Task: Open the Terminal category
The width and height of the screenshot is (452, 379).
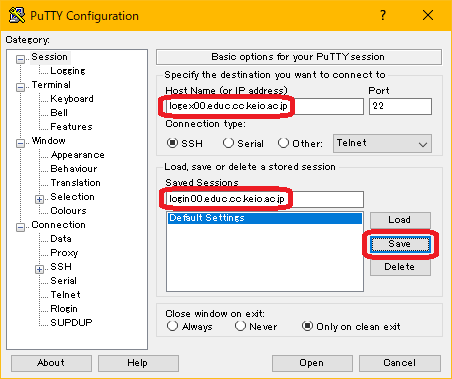Action: pyautogui.click(x=51, y=85)
